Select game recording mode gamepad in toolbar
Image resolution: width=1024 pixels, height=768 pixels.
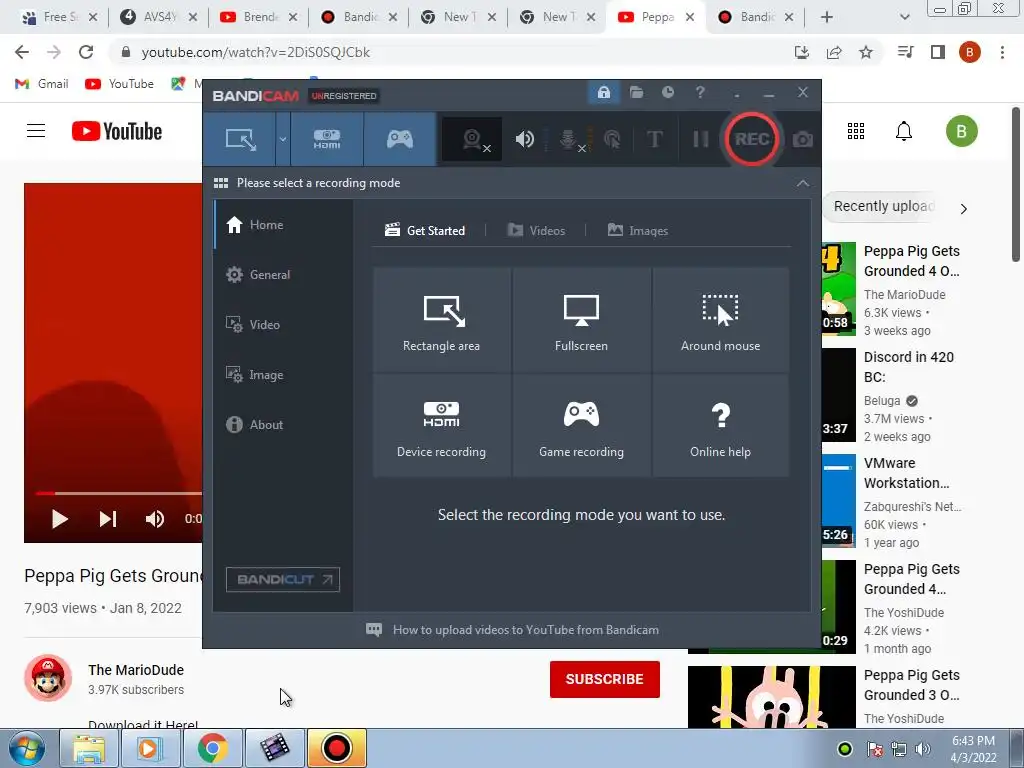click(x=400, y=139)
